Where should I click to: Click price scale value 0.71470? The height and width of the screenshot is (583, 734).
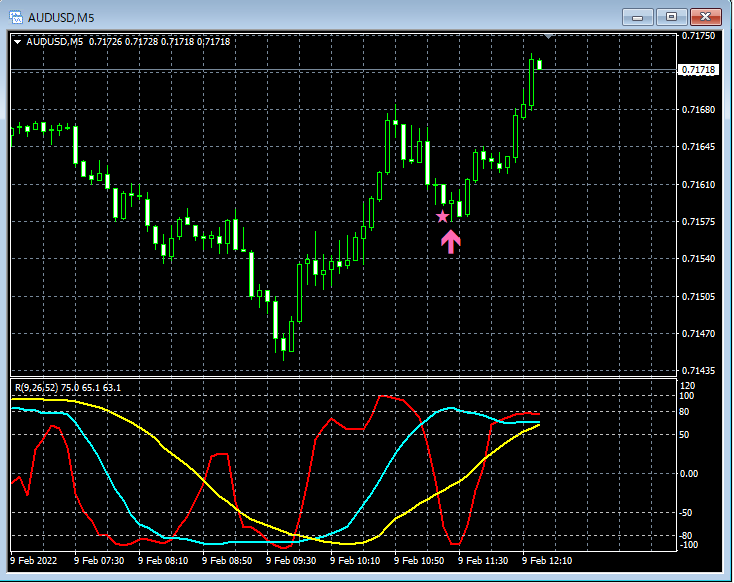pyautogui.click(x=698, y=333)
